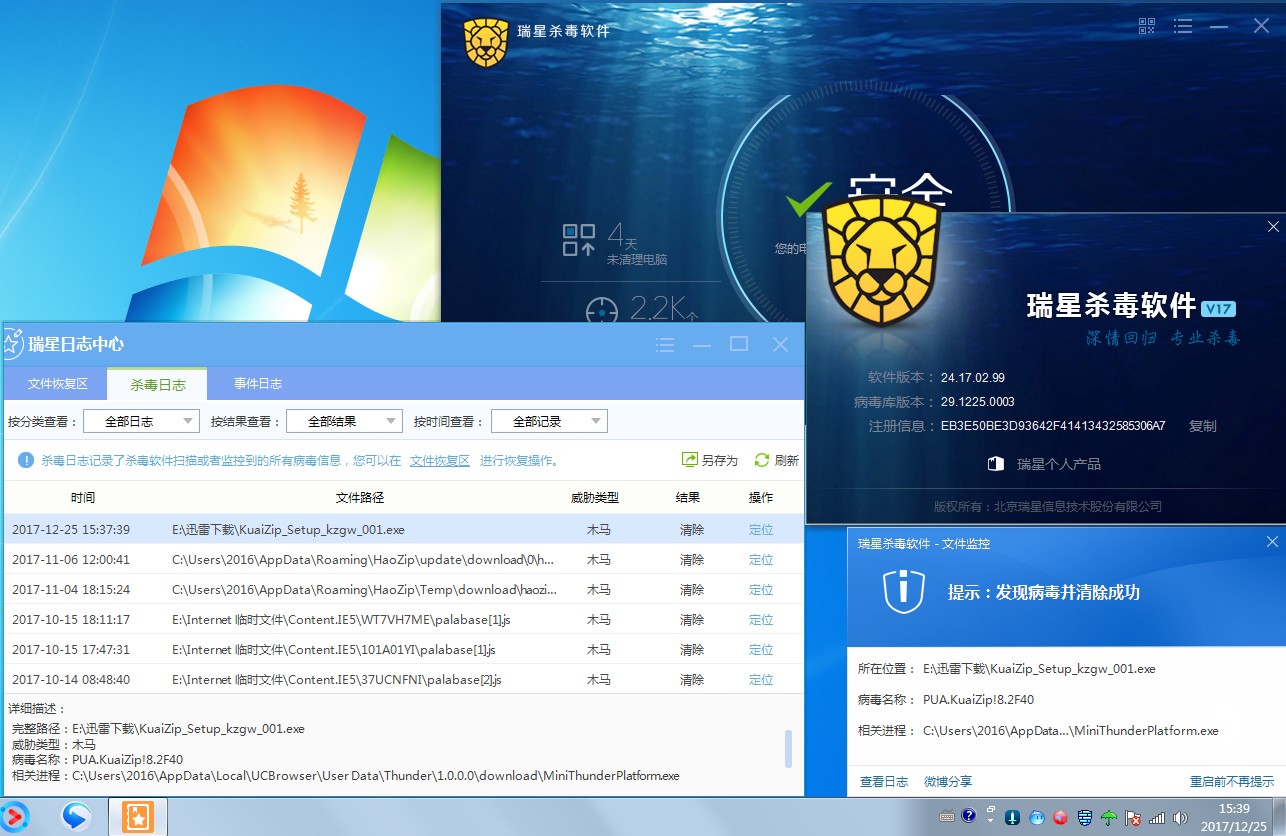Click the 文件路径 column header
This screenshot has width=1286, height=836.
(x=360, y=497)
